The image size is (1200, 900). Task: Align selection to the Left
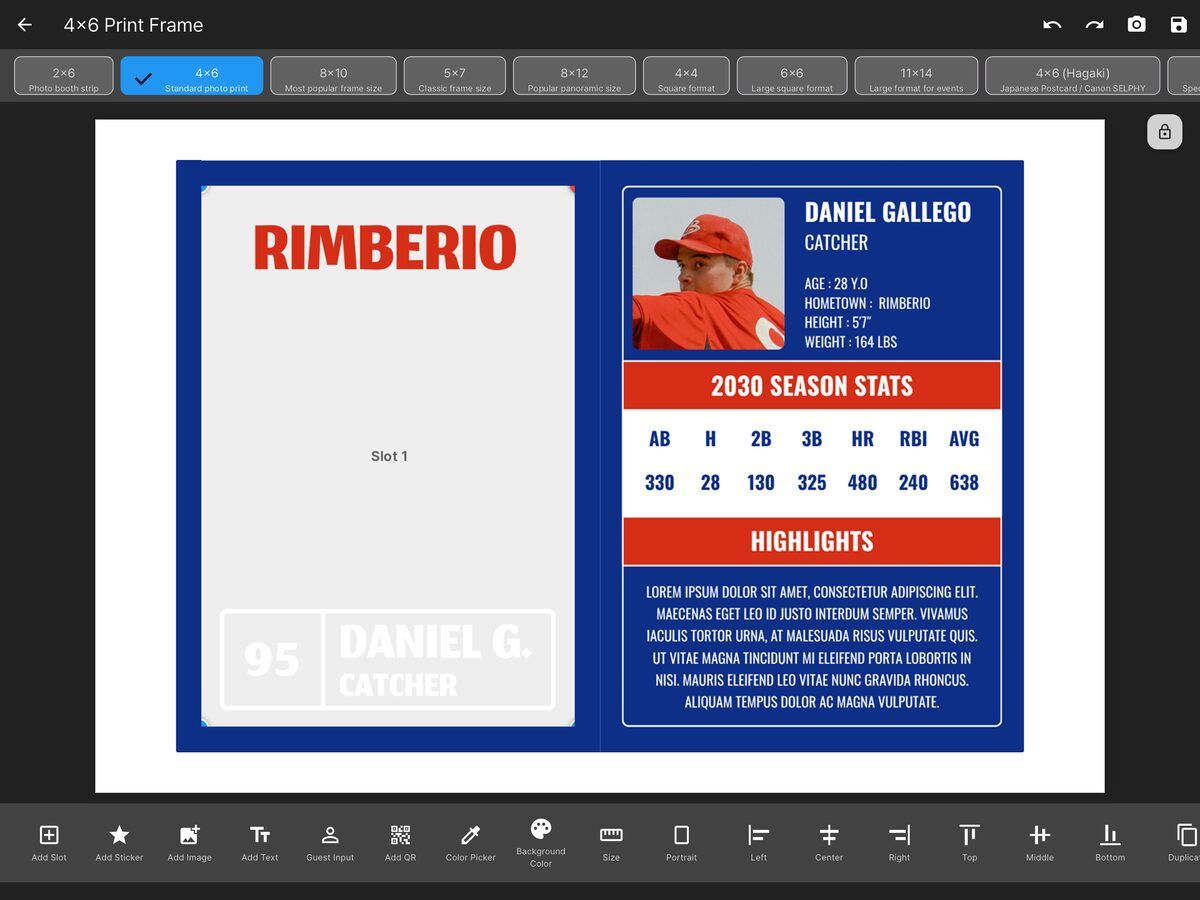759,842
